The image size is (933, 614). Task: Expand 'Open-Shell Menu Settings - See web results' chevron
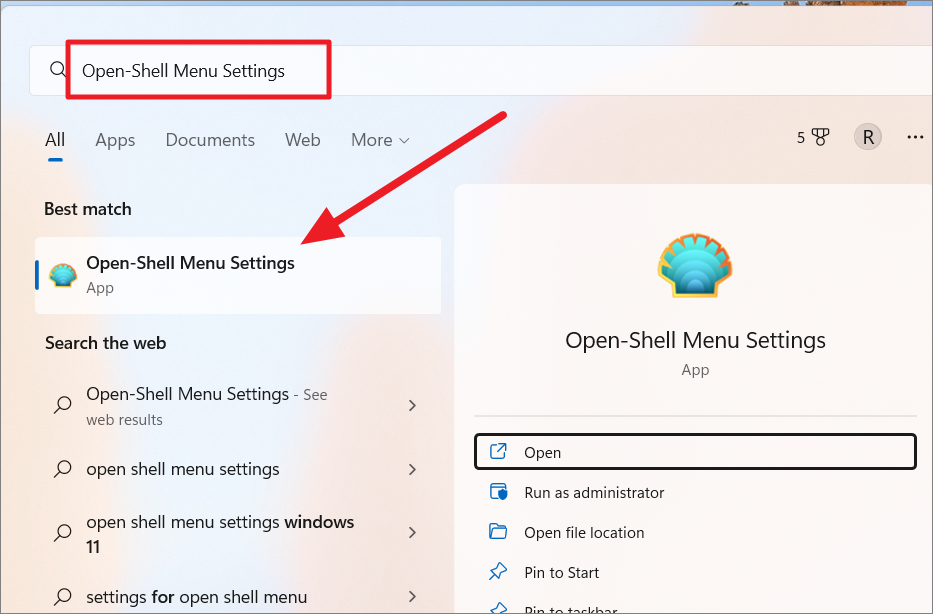(x=412, y=405)
